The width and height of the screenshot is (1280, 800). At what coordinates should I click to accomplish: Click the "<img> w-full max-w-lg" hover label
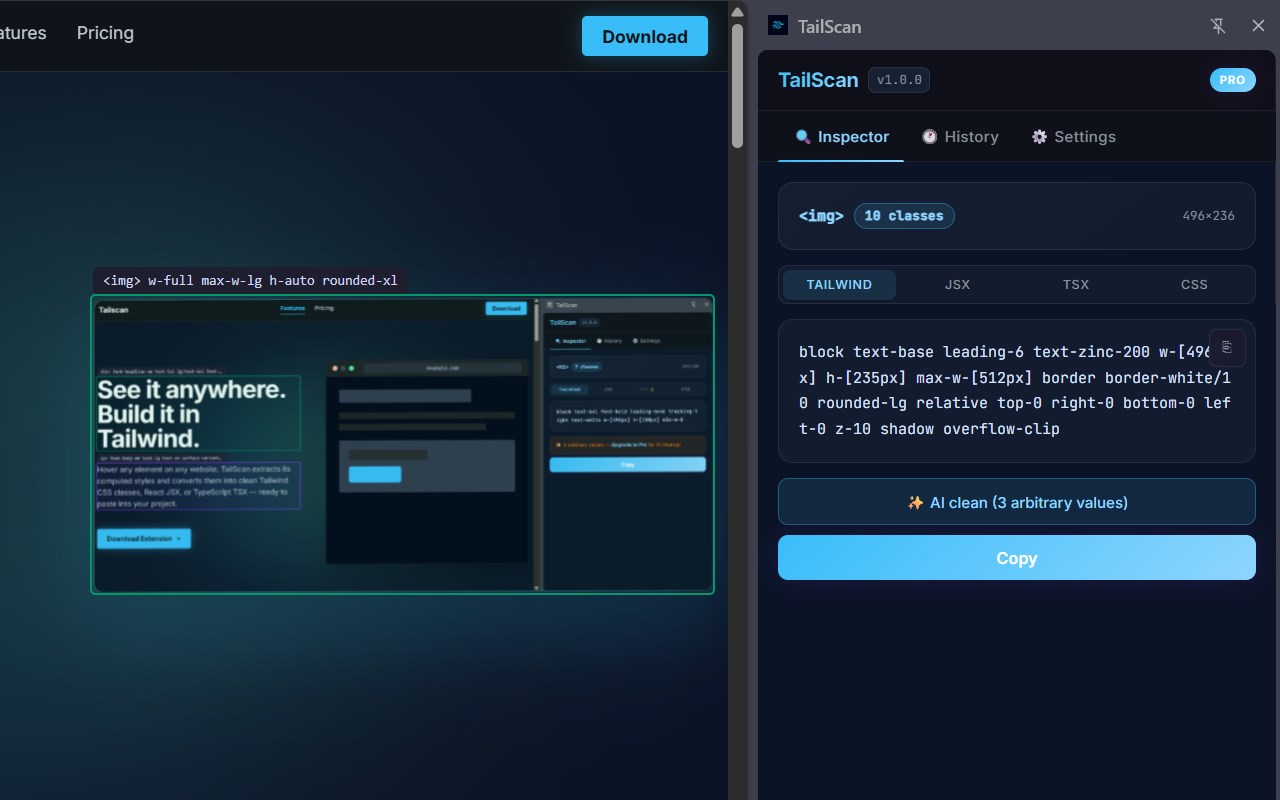[x=250, y=281]
